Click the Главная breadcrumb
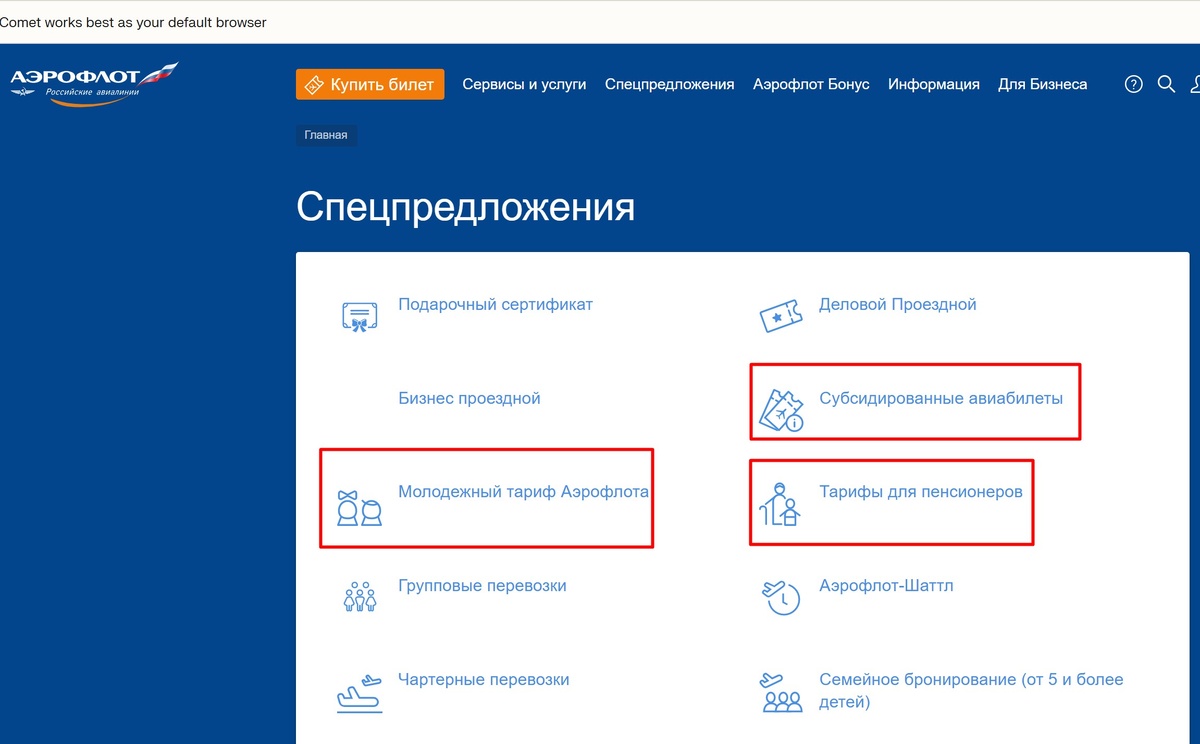 click(326, 135)
